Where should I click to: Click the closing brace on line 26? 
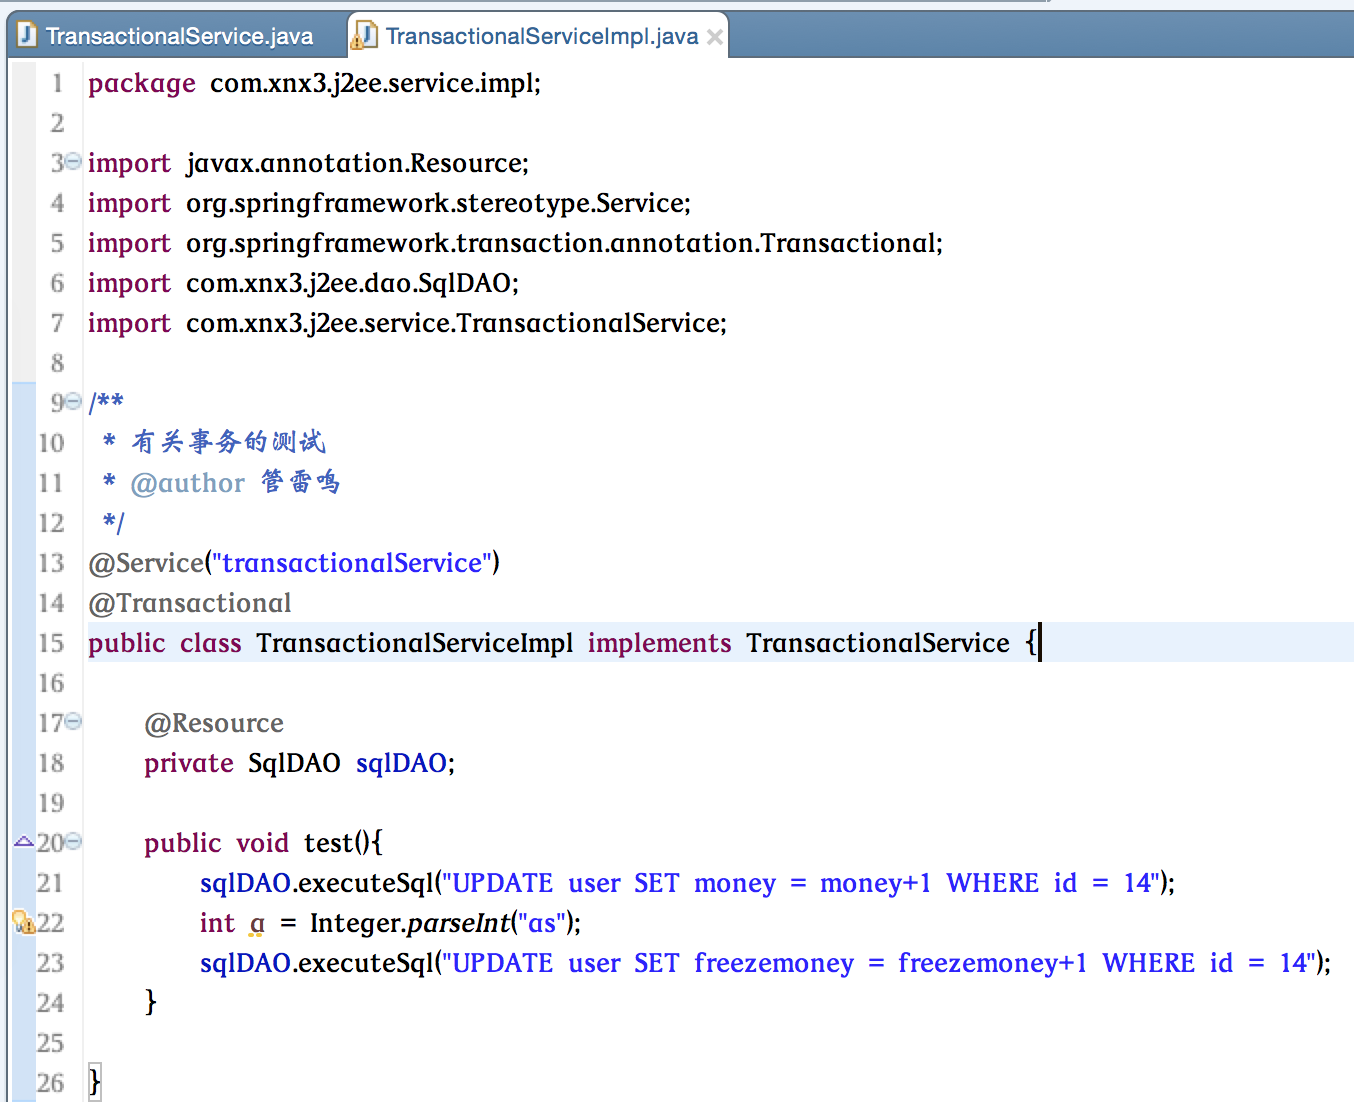95,1082
